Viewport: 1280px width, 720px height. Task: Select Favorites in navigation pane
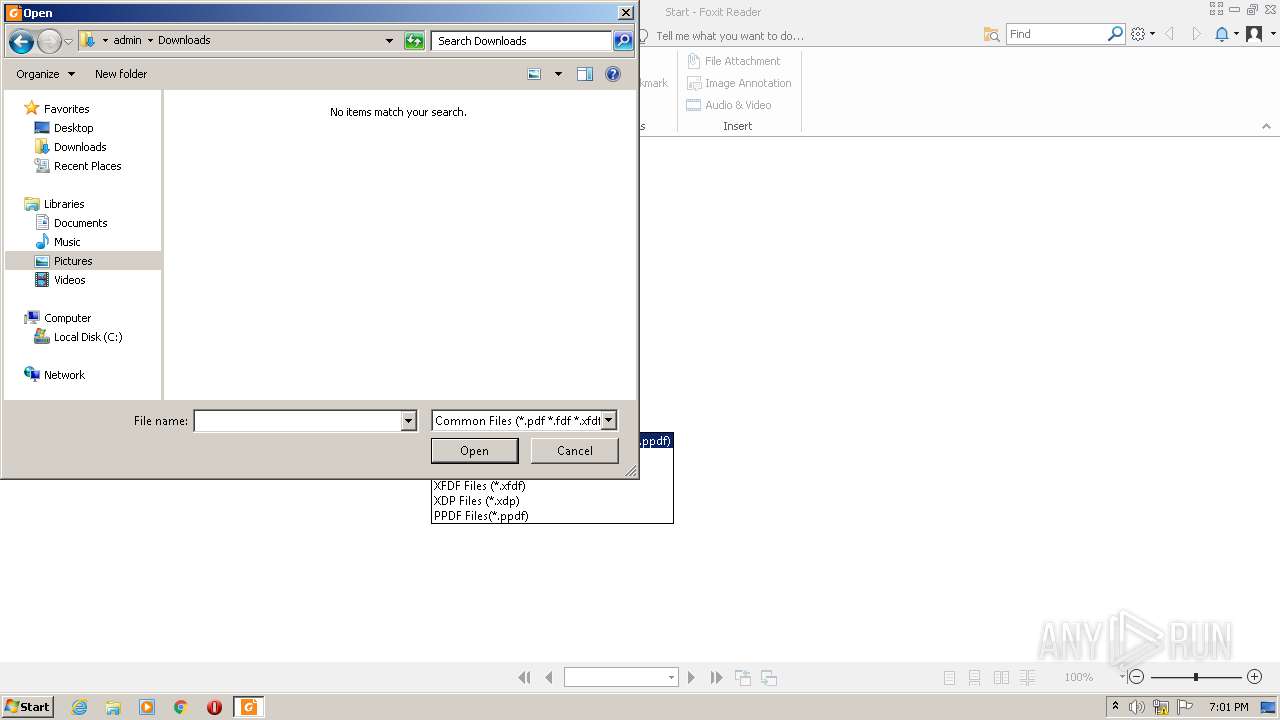pos(66,109)
